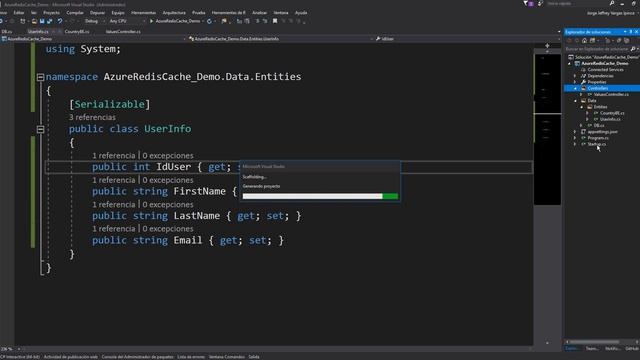Open the Any CPU platform dropdown
The width and height of the screenshot is (640, 360).
tap(127, 21)
